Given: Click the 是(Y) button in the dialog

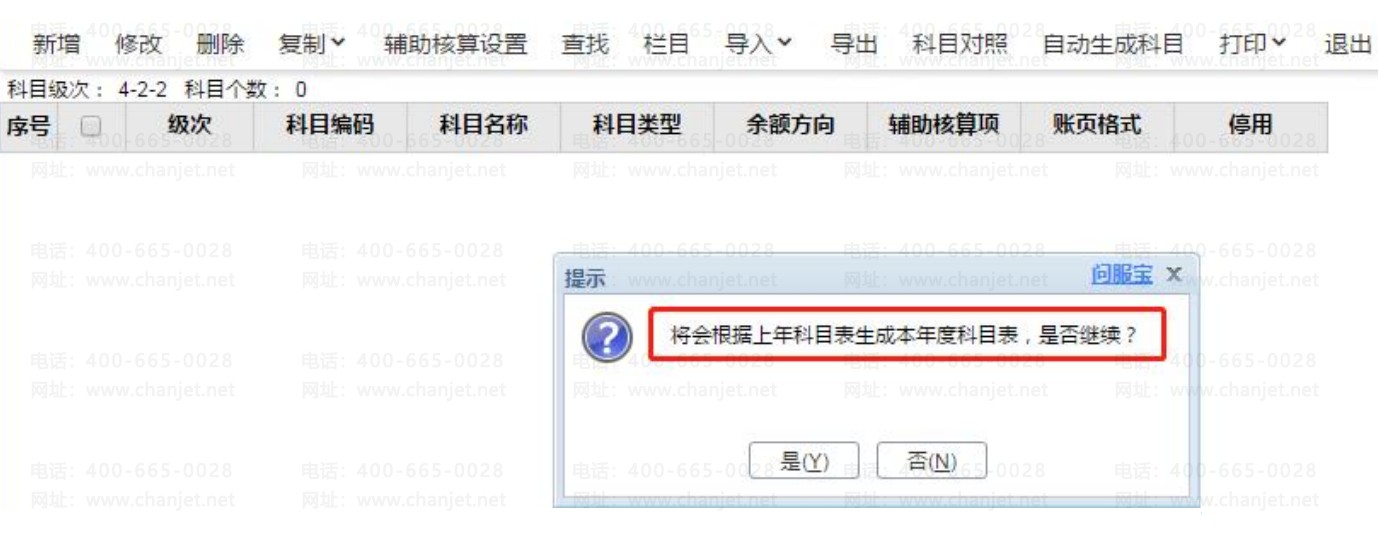Looking at the screenshot, I should click(x=804, y=461).
